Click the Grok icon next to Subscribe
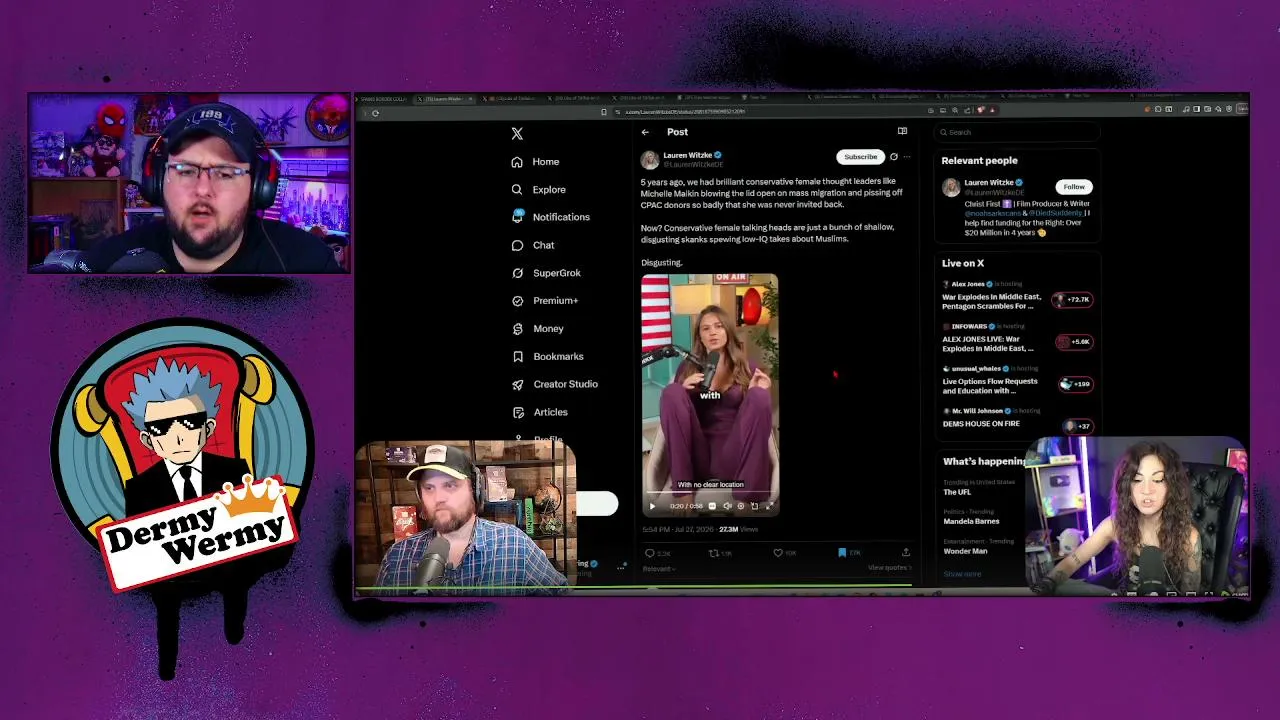1280x720 pixels. pyautogui.click(x=894, y=157)
